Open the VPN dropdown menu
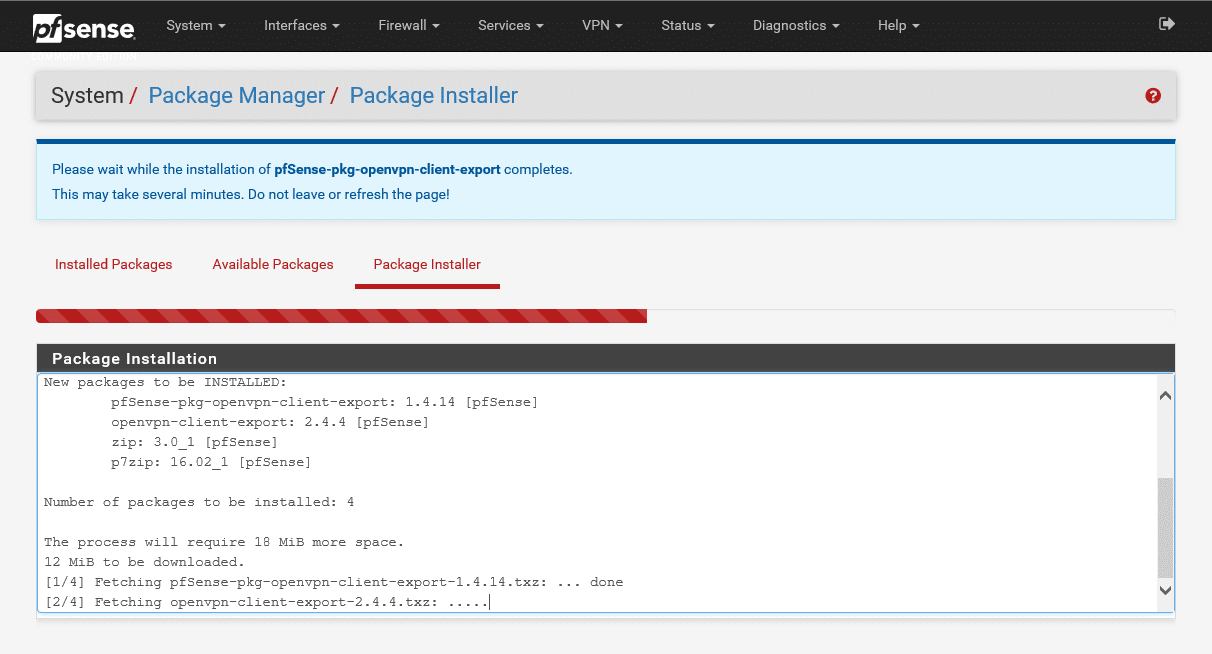 602,25
